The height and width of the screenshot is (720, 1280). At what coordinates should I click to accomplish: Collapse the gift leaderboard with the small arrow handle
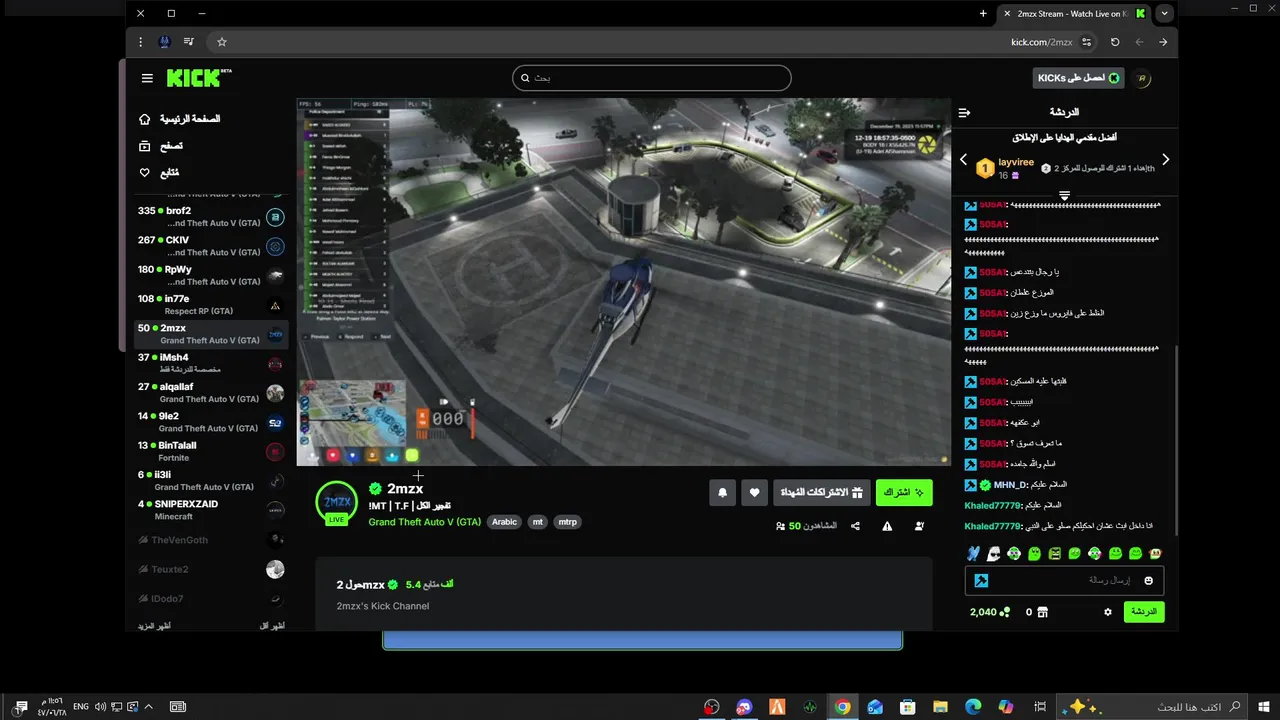click(x=1064, y=195)
